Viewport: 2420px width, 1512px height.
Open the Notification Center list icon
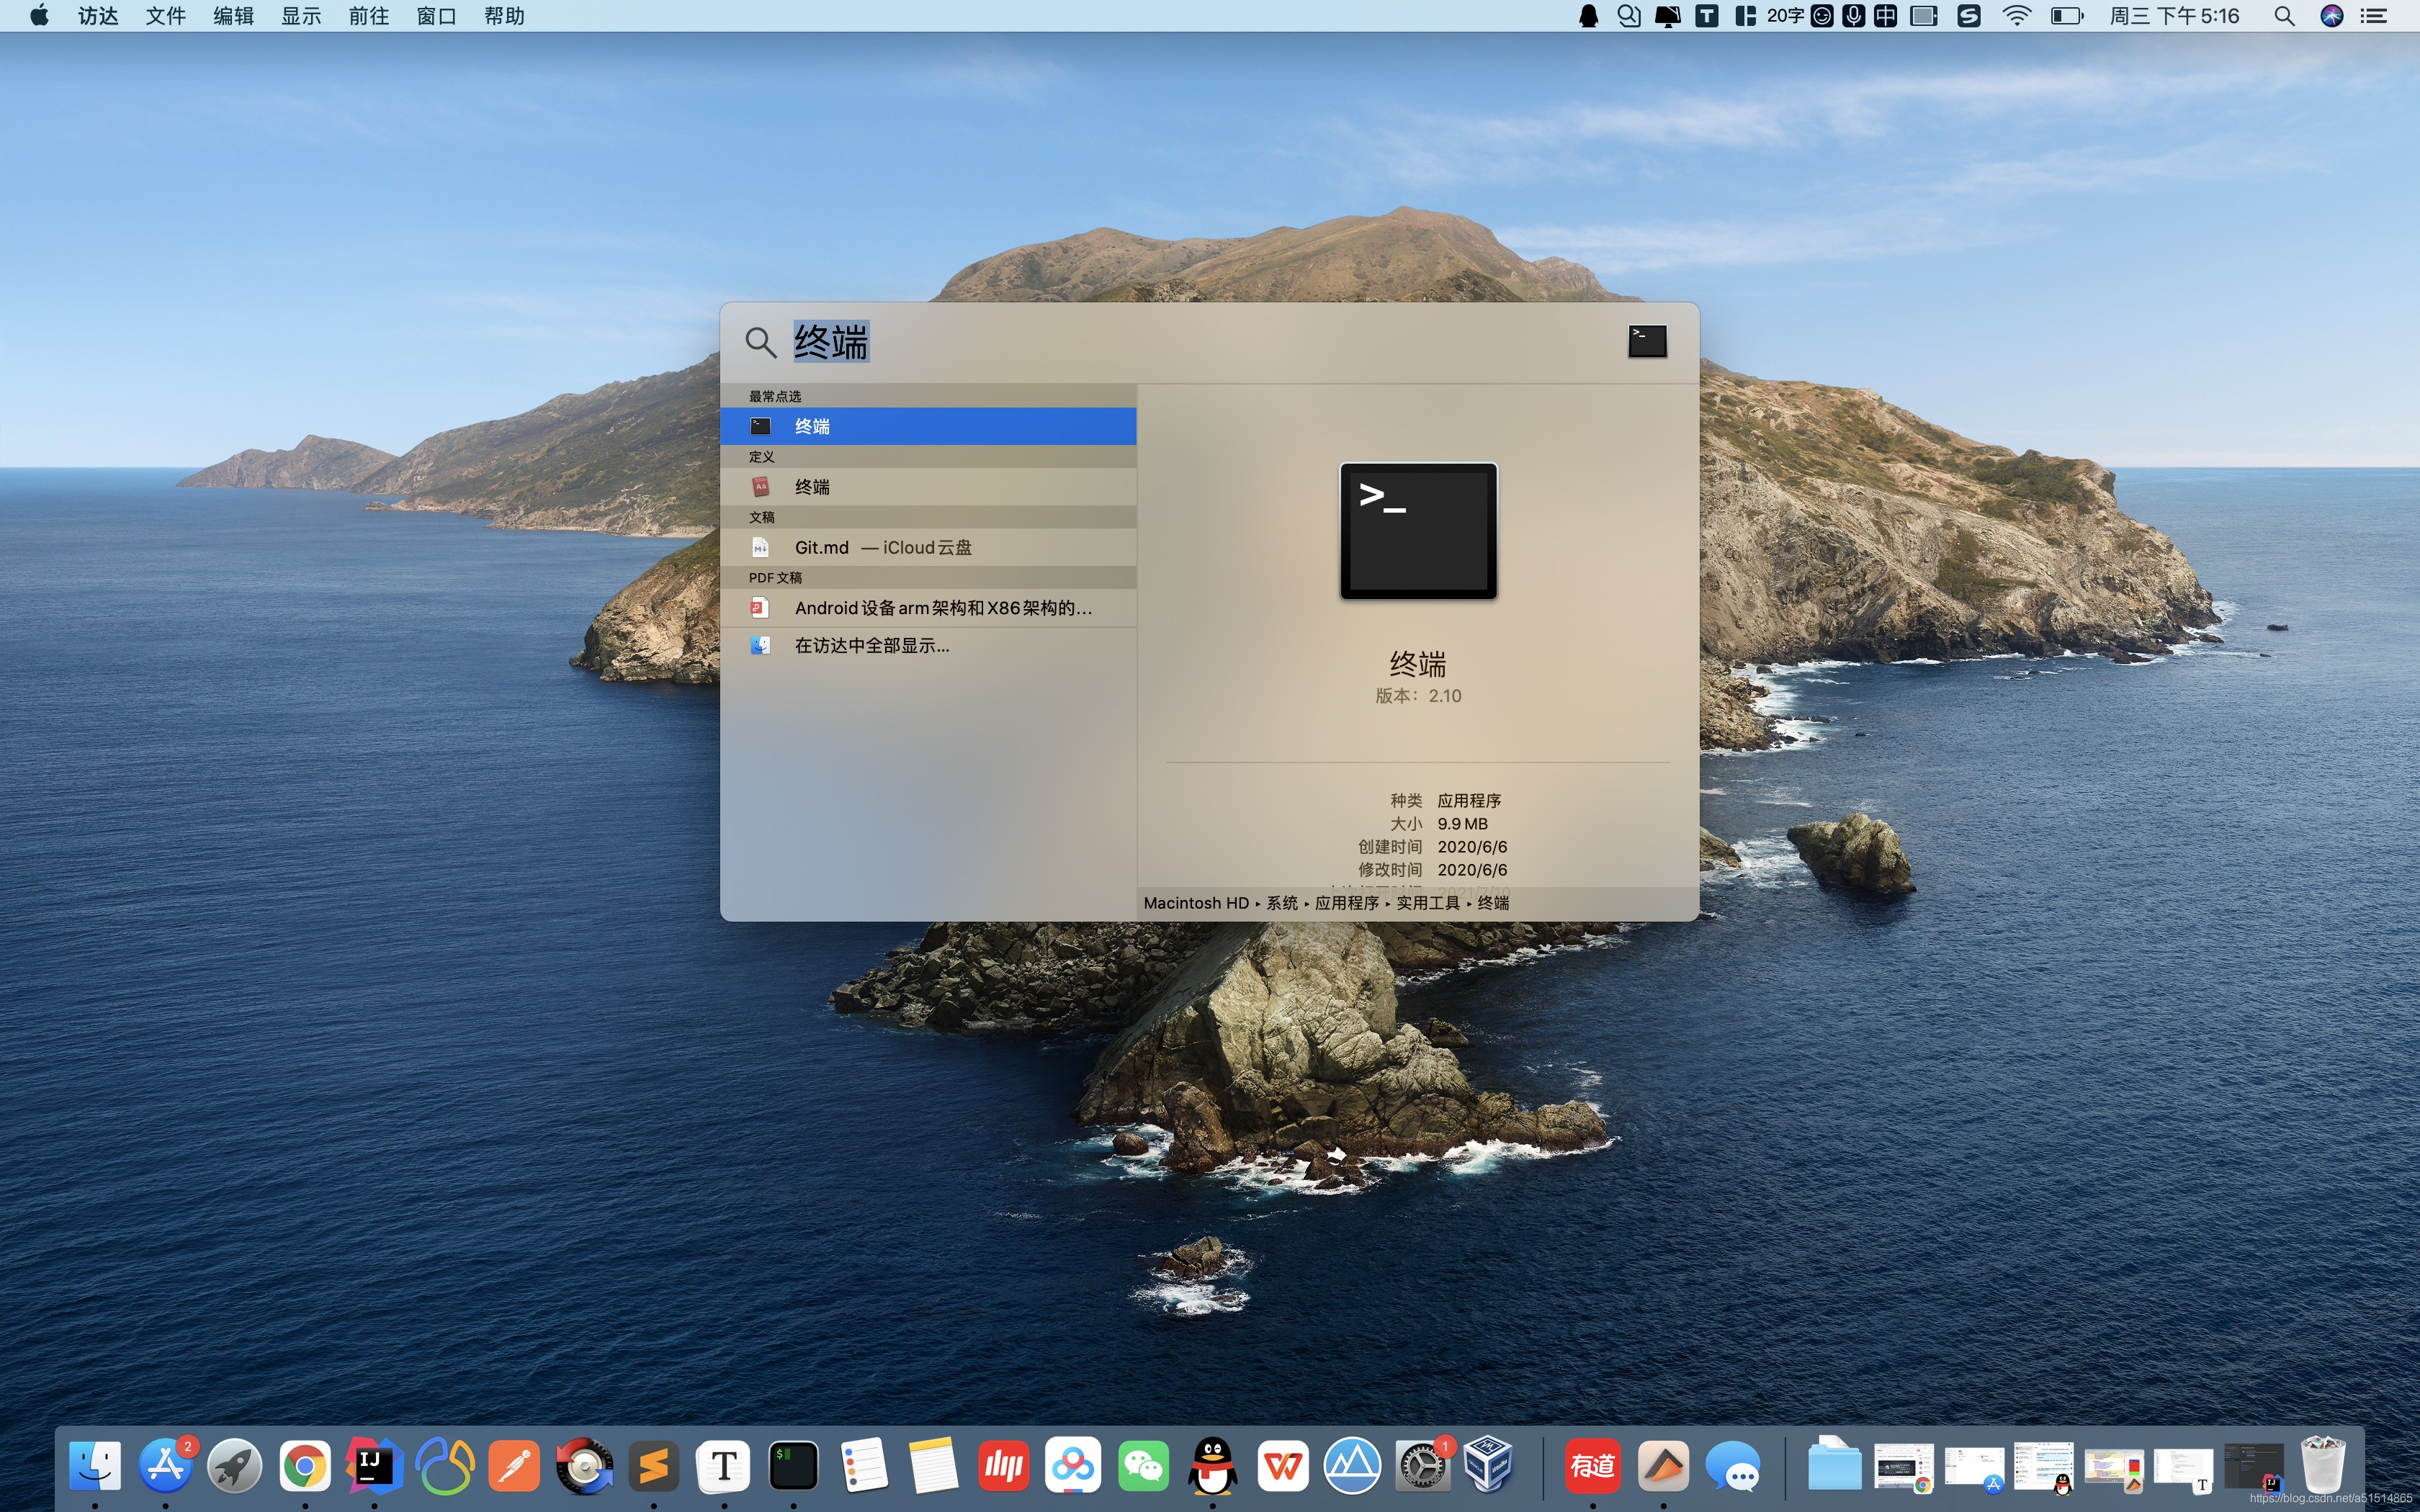[x=2374, y=16]
